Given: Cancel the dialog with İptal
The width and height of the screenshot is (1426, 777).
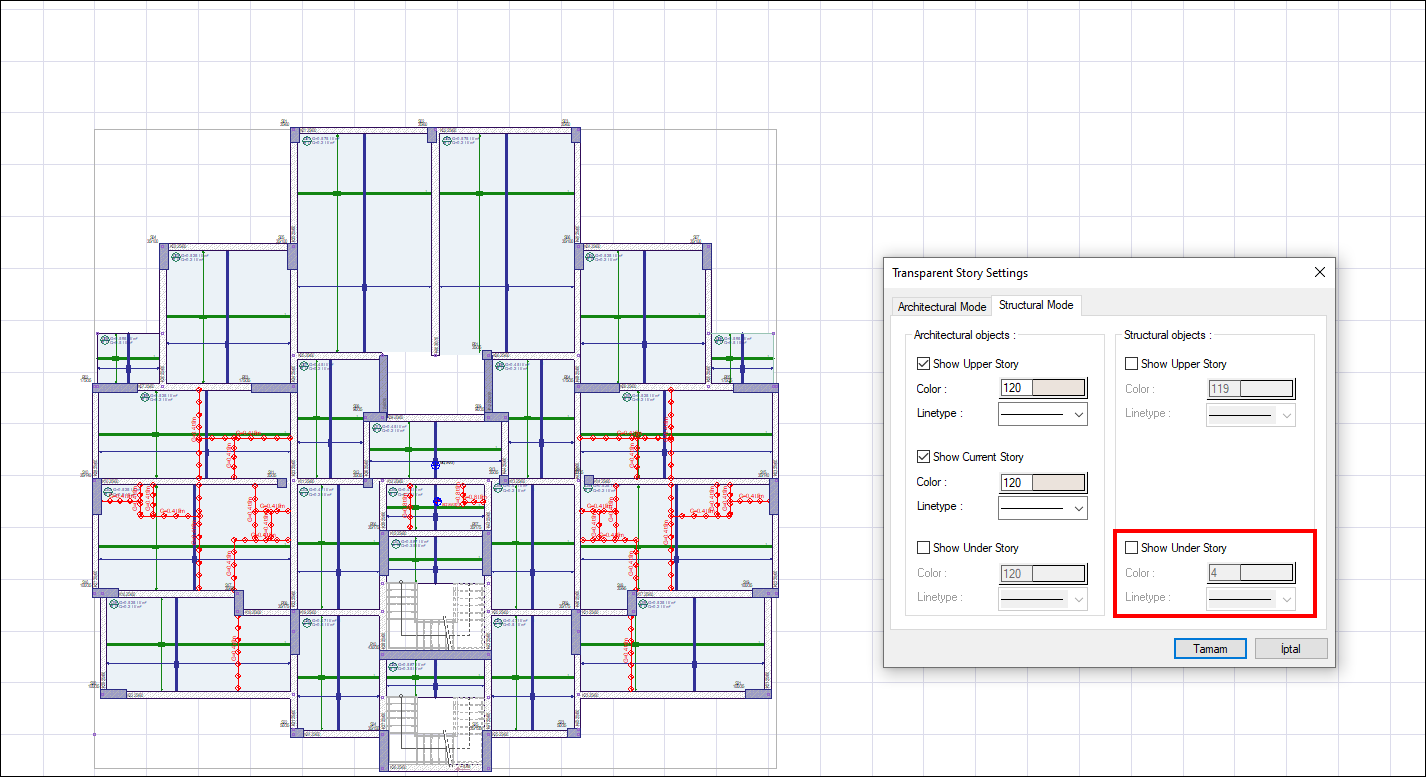Looking at the screenshot, I should coord(1291,649).
